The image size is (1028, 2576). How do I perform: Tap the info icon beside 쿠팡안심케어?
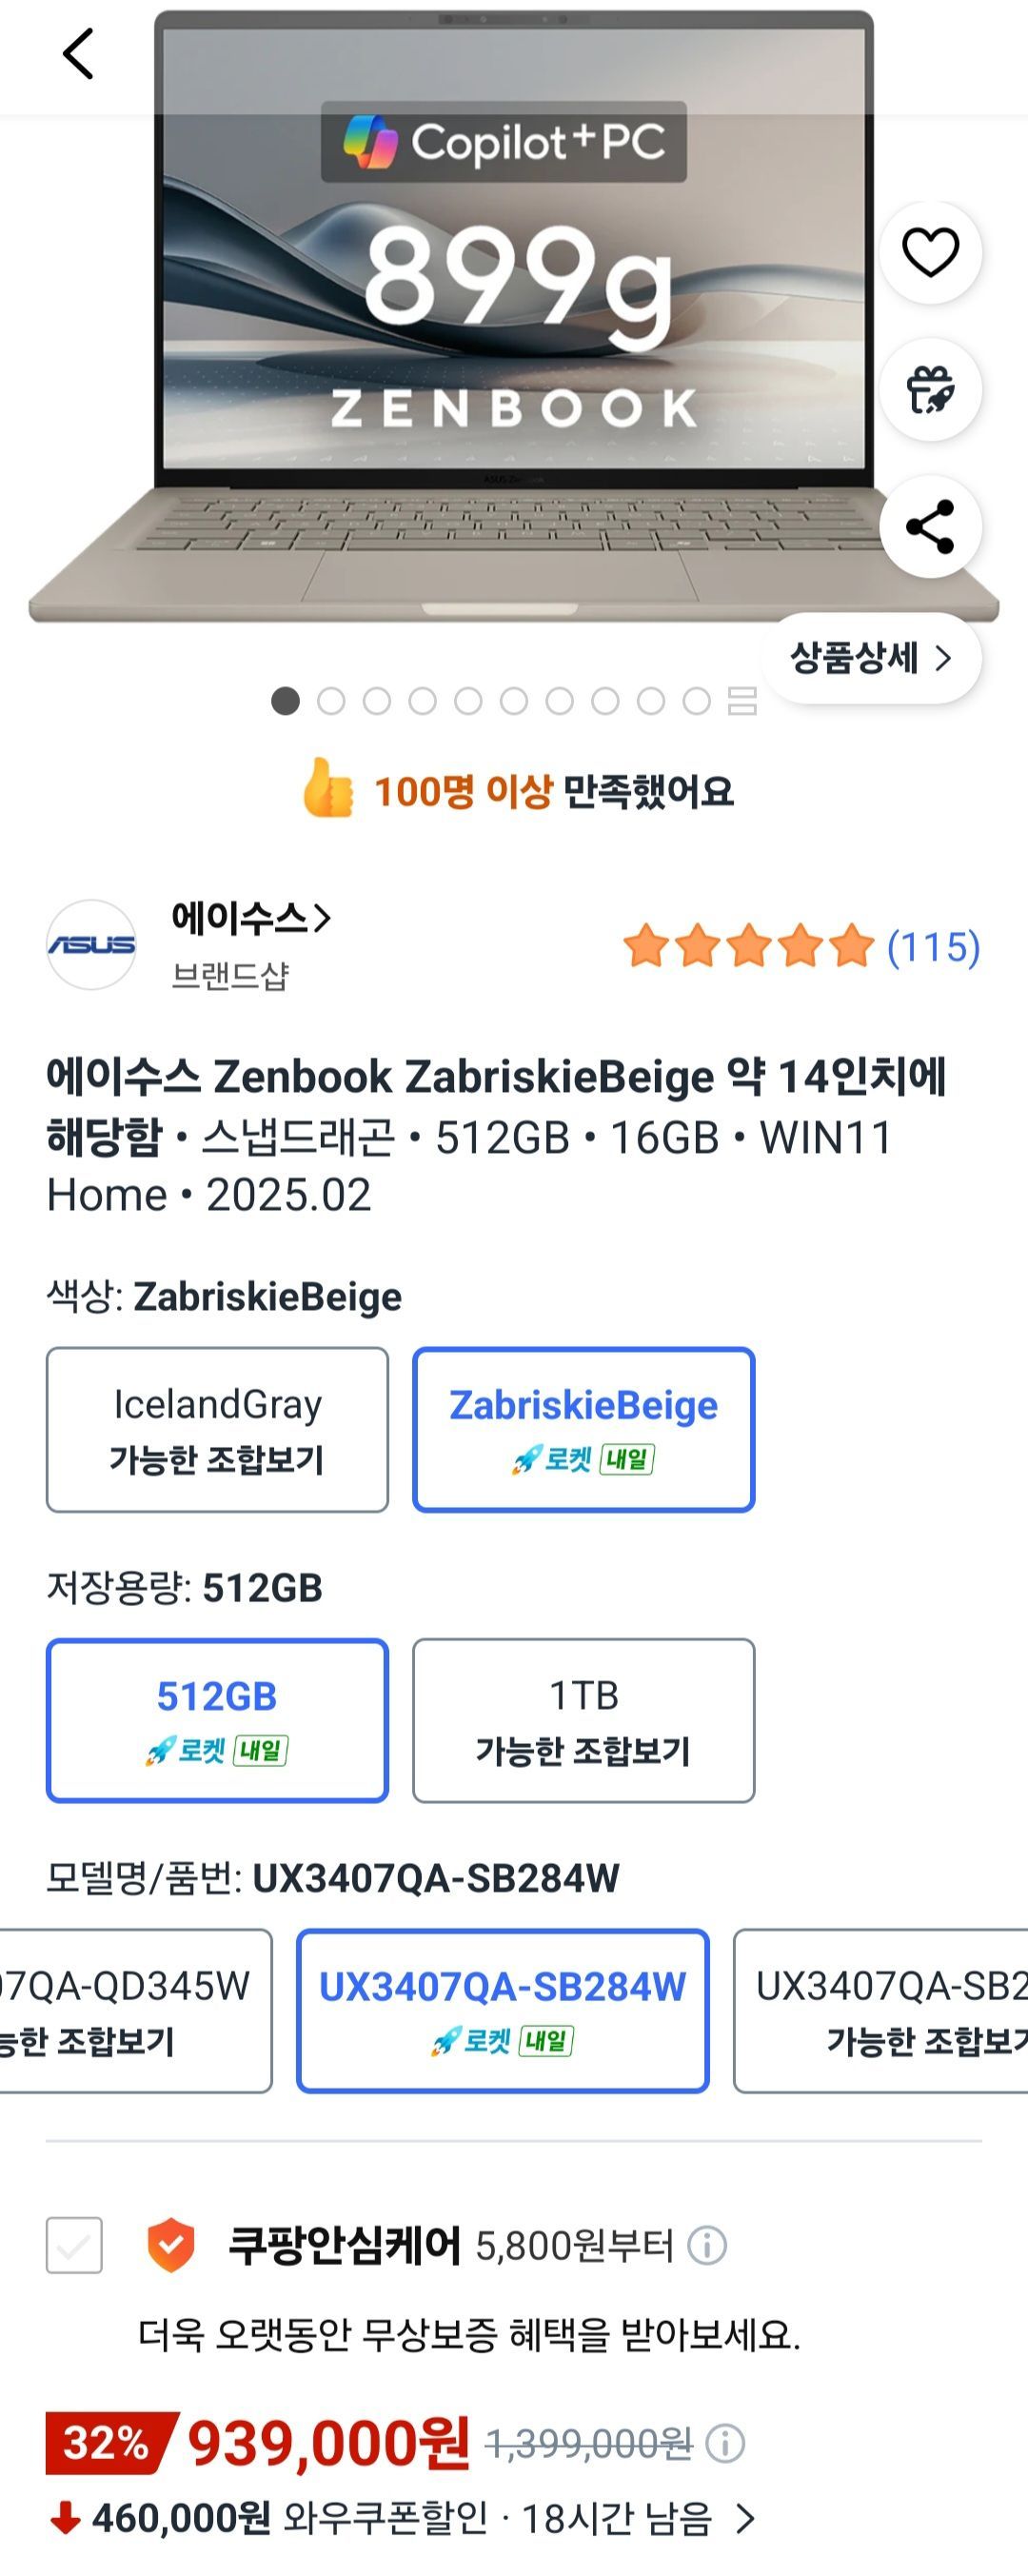coord(707,2246)
